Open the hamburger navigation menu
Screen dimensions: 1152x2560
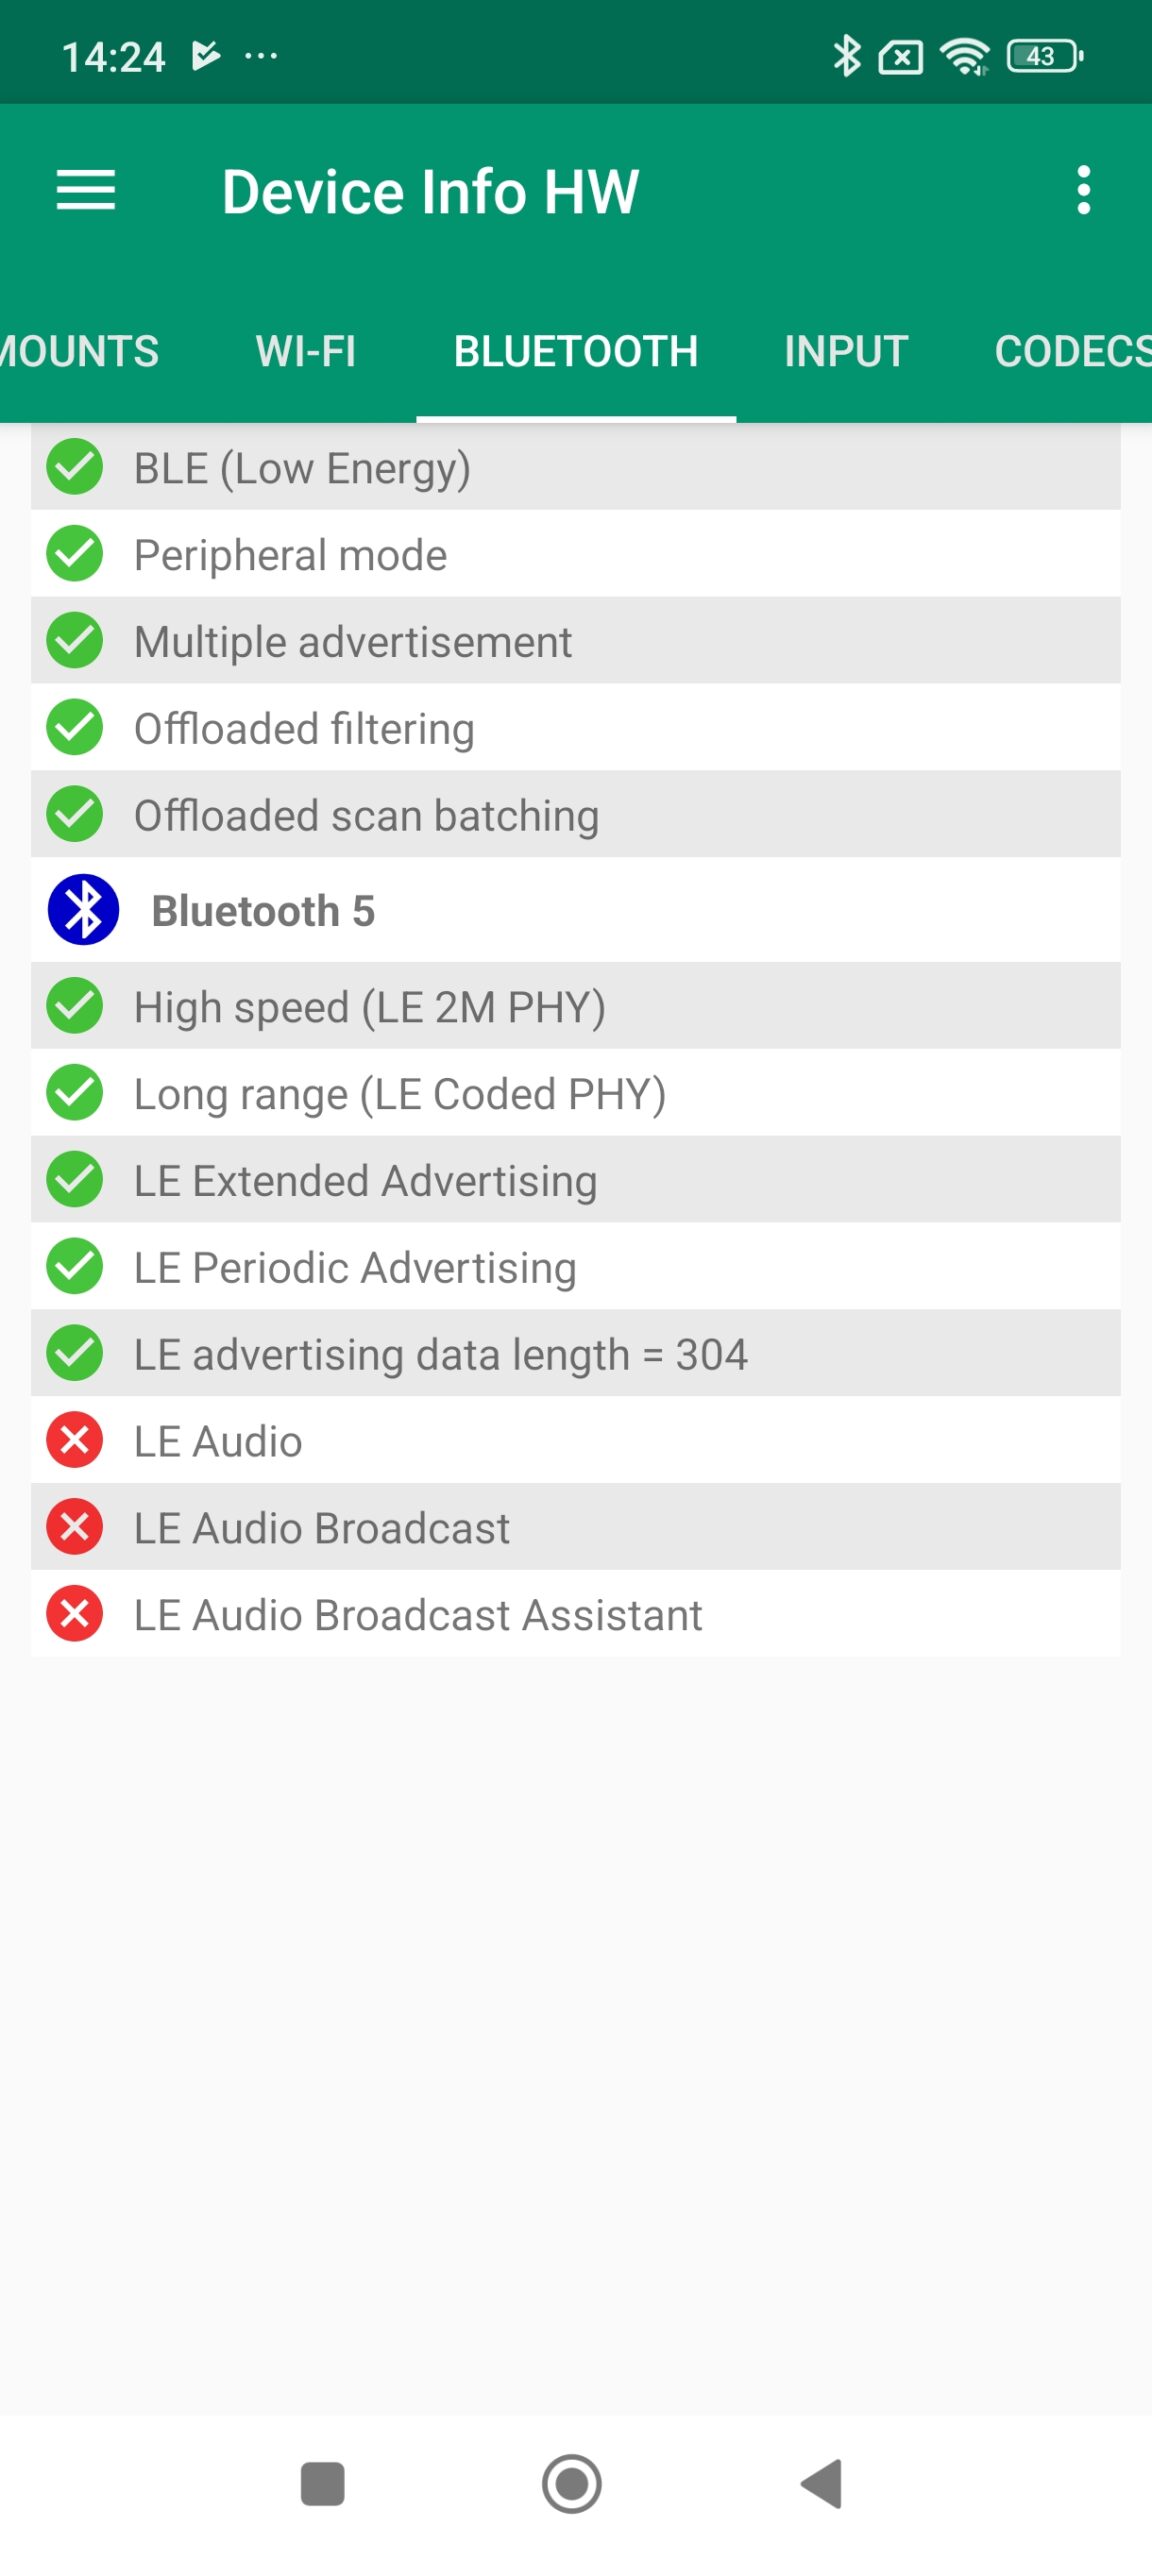[x=86, y=190]
